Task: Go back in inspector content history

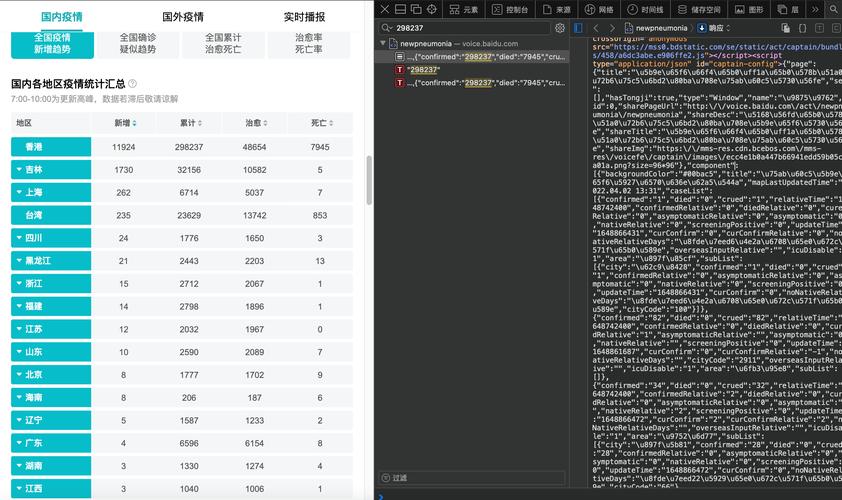Action: (596, 28)
